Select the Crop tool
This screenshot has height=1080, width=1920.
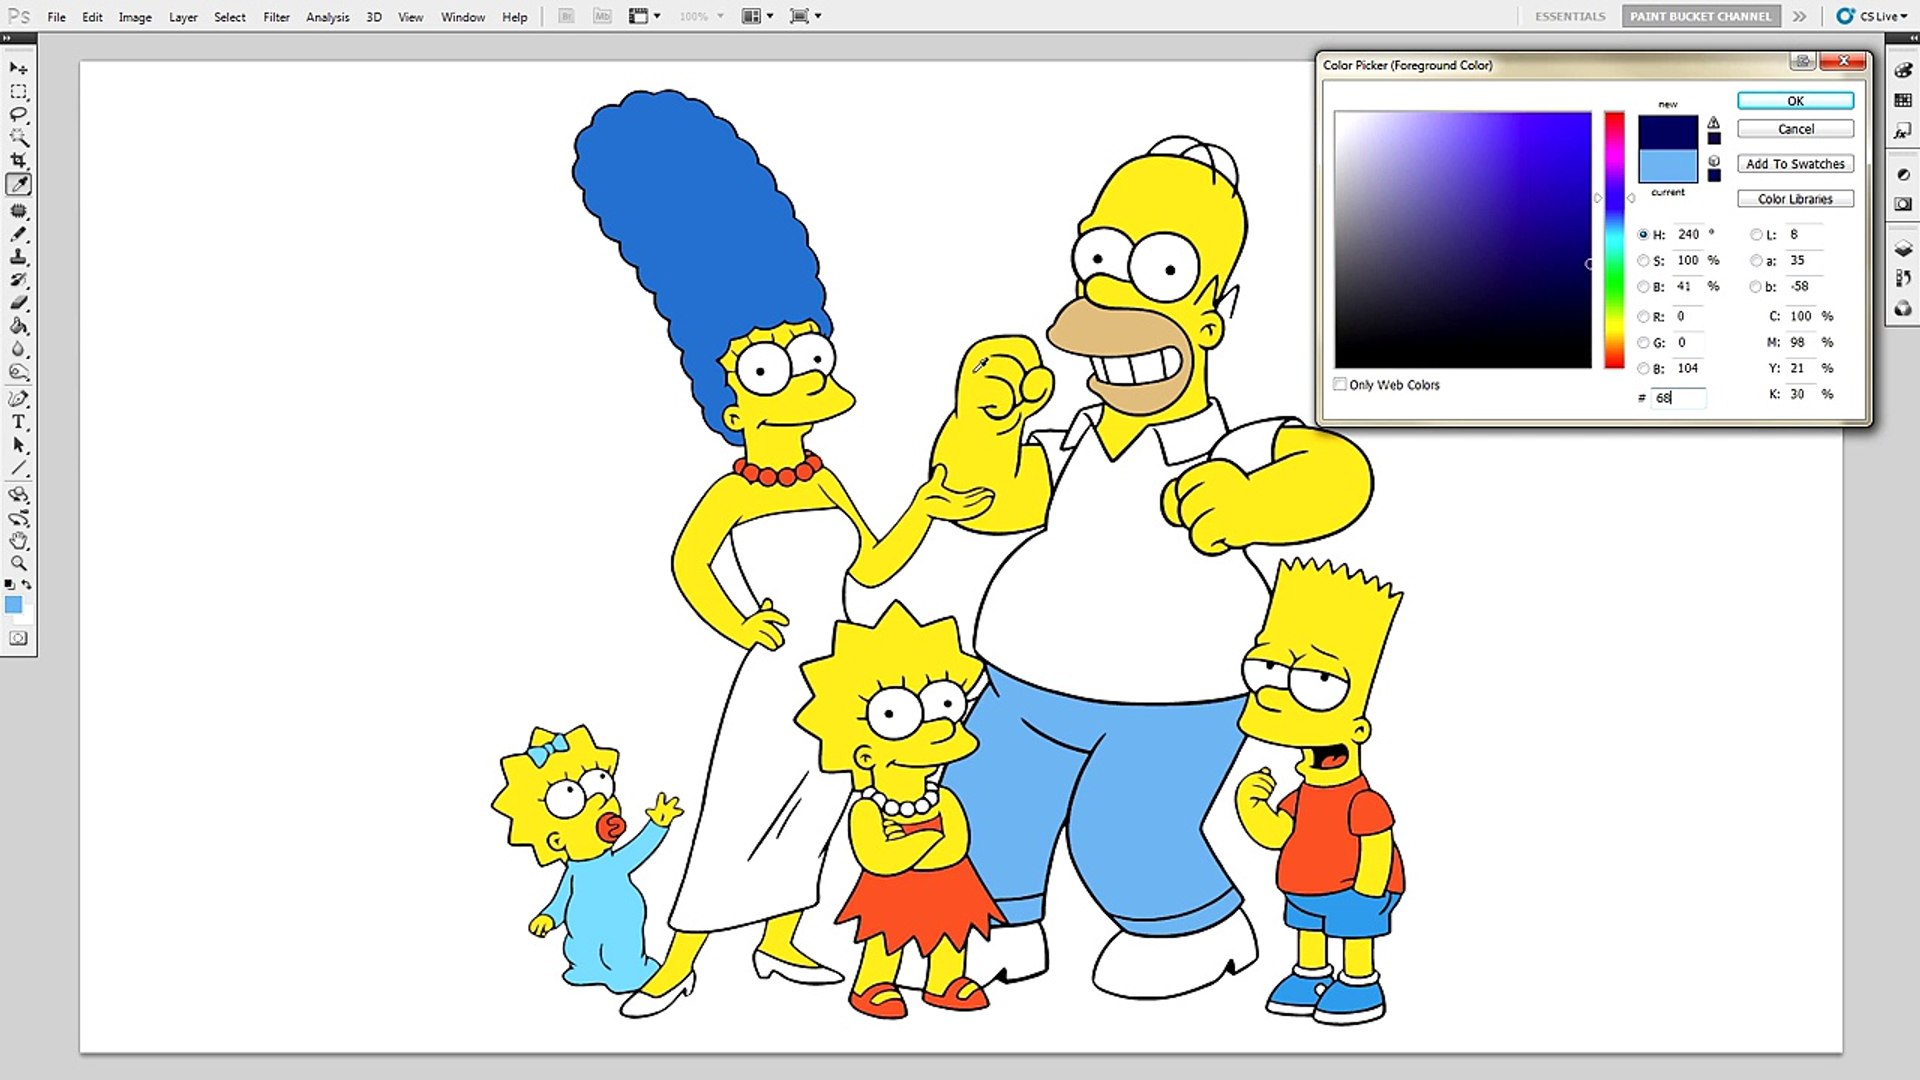pos(18,160)
